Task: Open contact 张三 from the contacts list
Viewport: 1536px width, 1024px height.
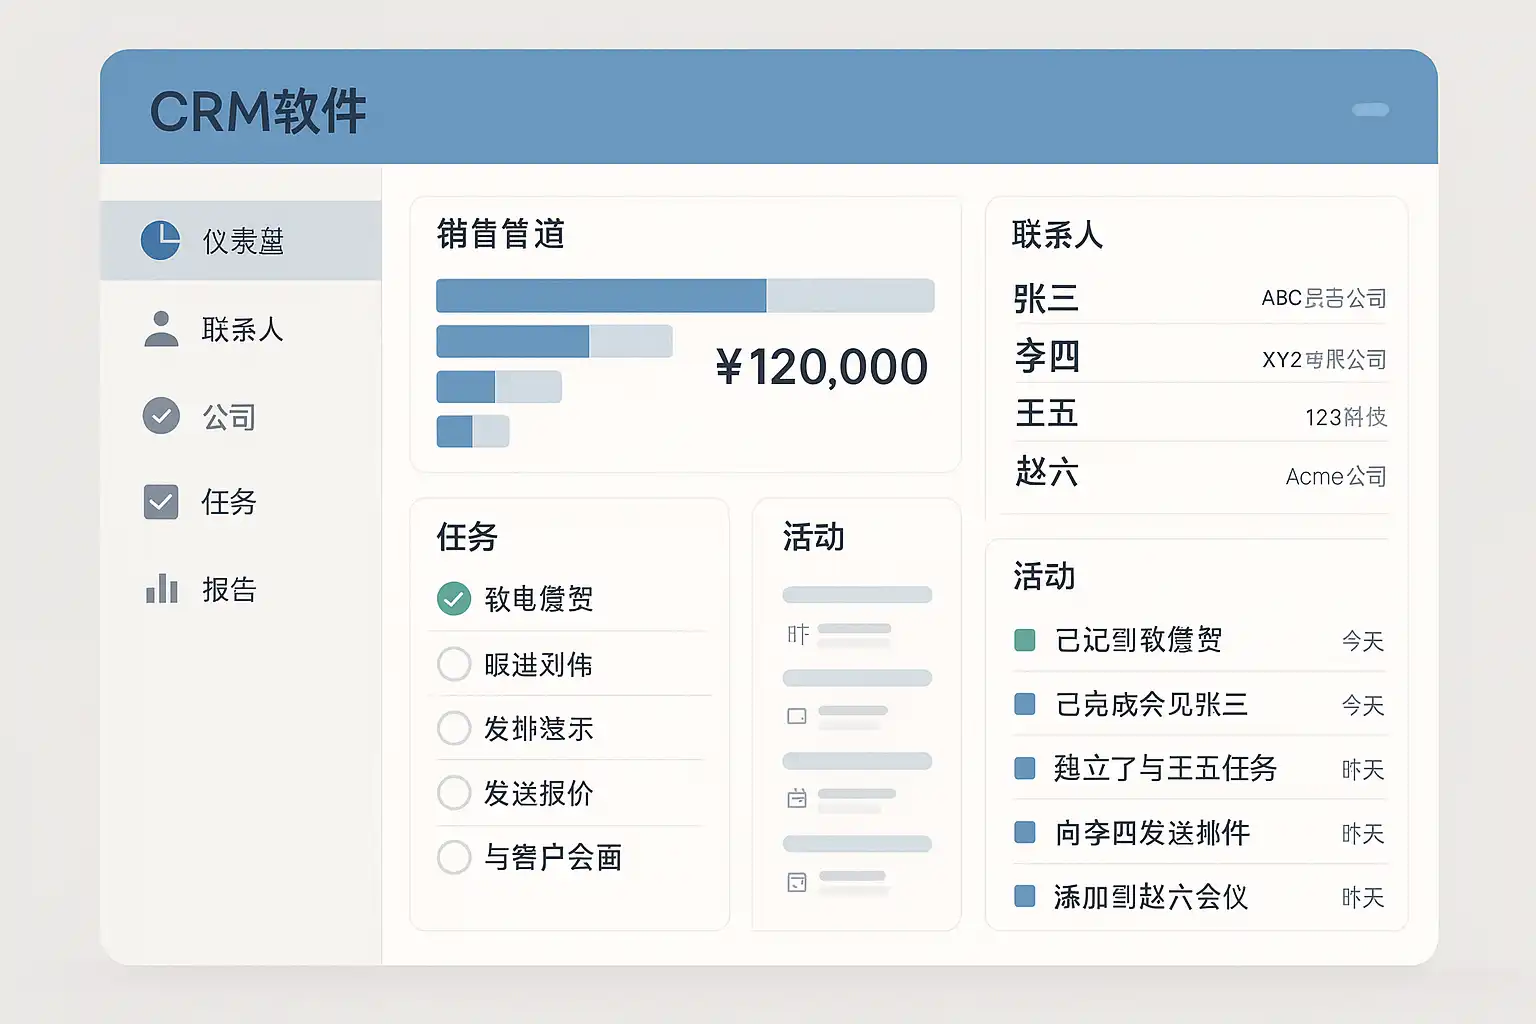Action: click(x=1046, y=298)
